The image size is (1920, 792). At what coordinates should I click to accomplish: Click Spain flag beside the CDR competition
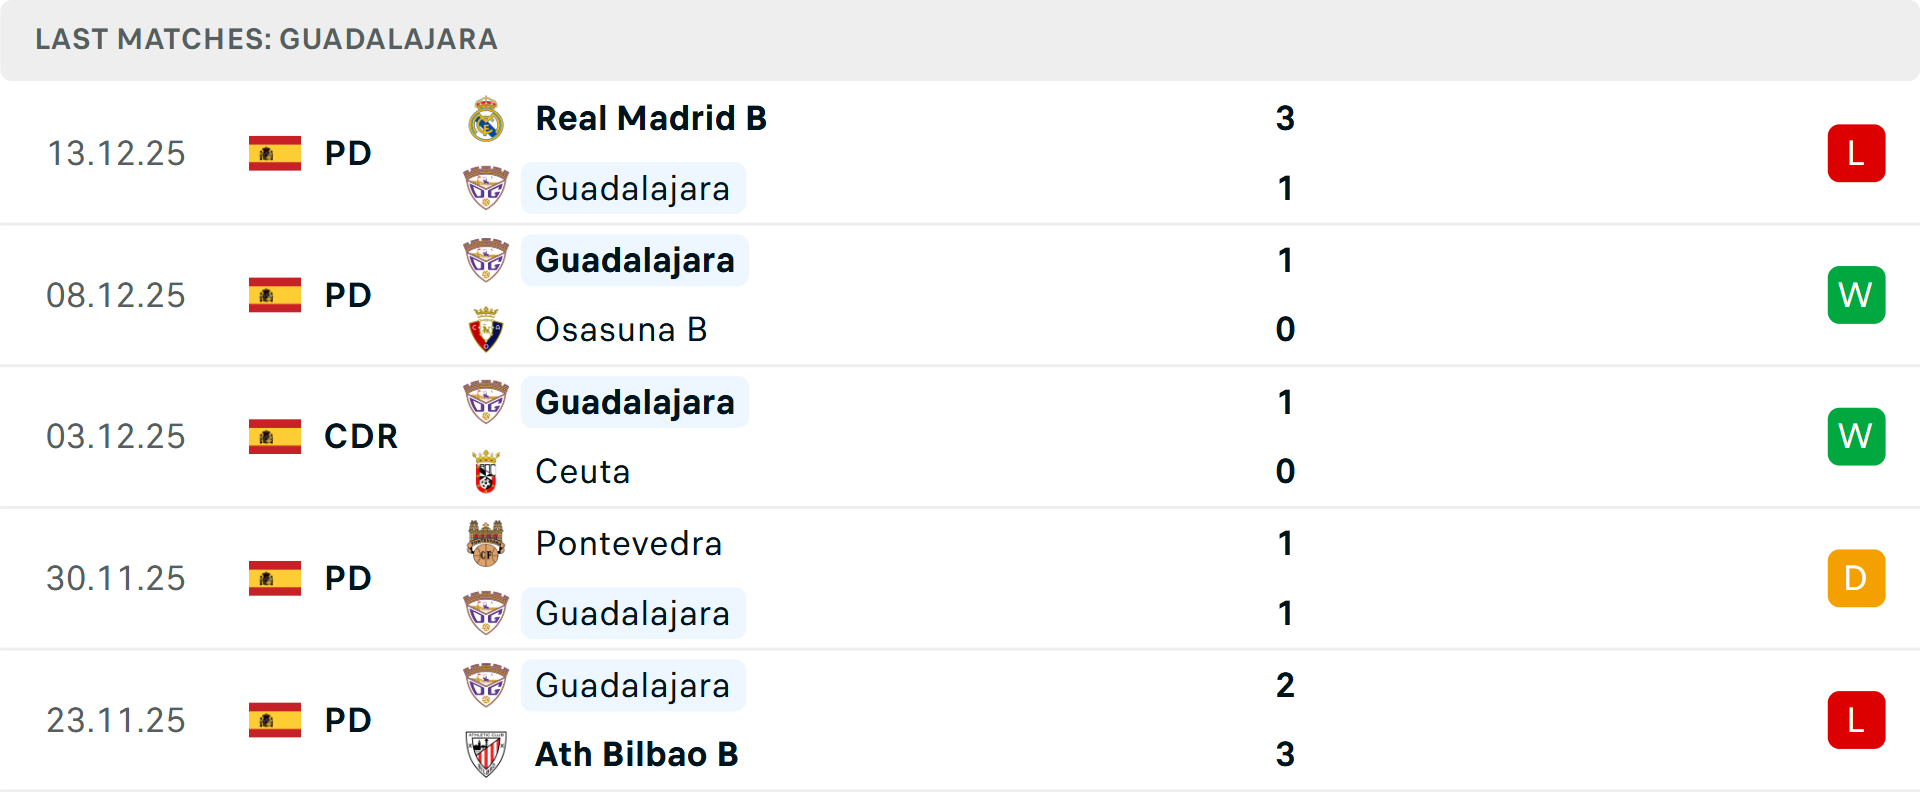coord(275,437)
